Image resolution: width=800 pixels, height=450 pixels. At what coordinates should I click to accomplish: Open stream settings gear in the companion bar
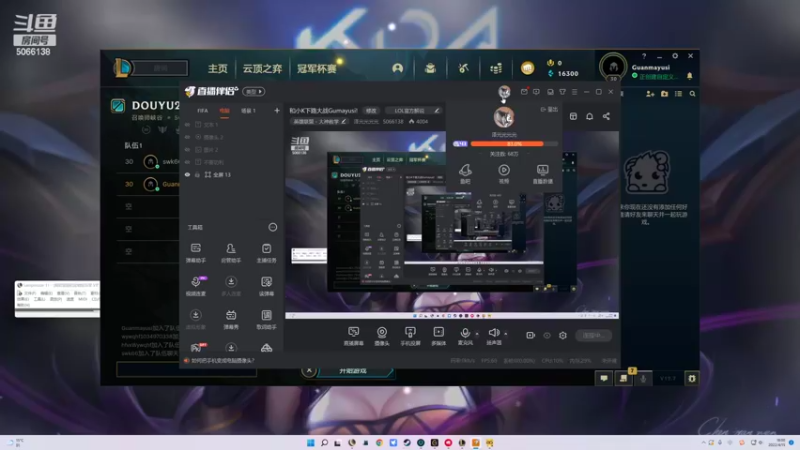click(563, 335)
